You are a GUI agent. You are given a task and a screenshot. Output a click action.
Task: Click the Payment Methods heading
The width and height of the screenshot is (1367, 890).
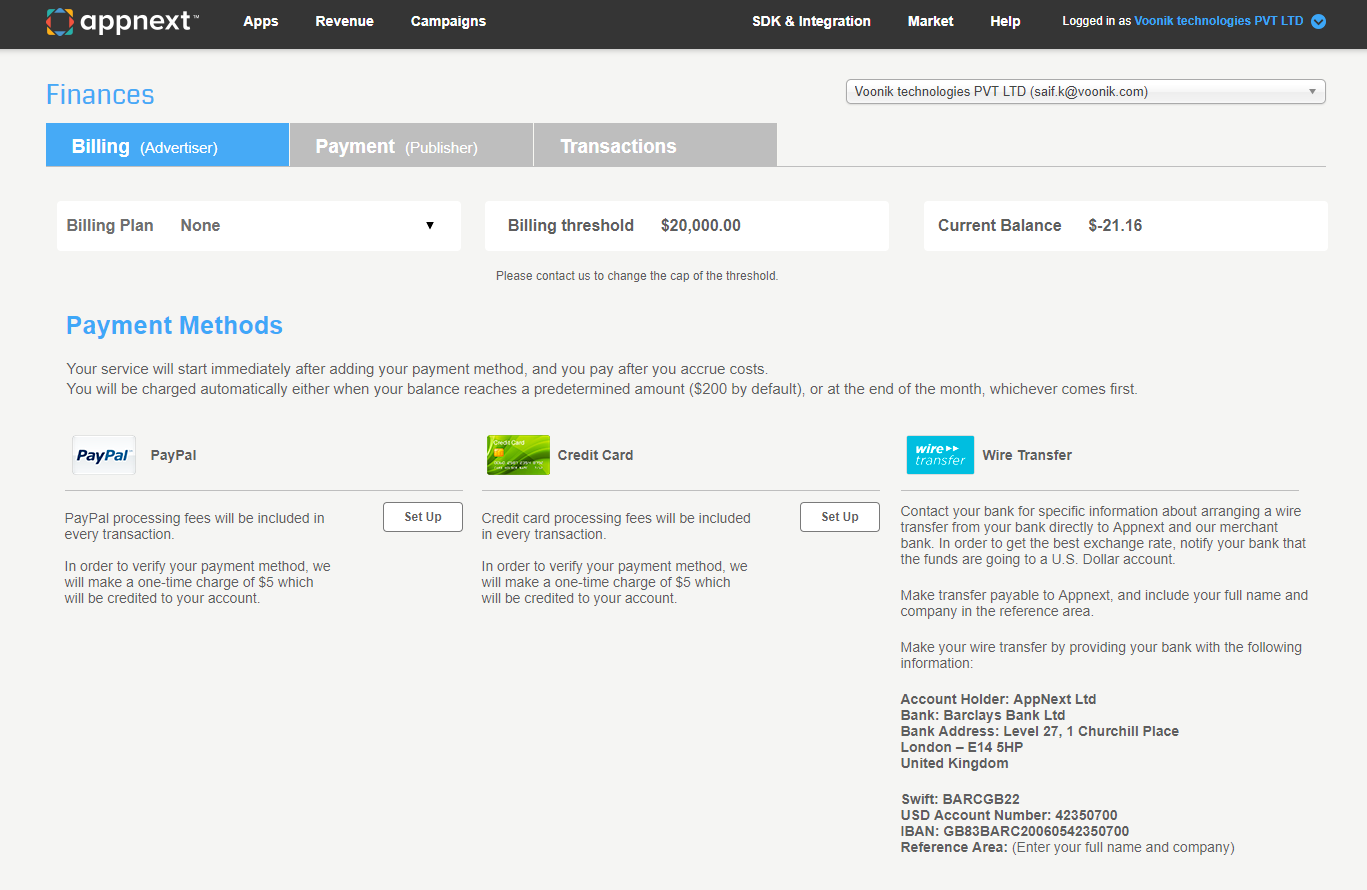tap(174, 326)
